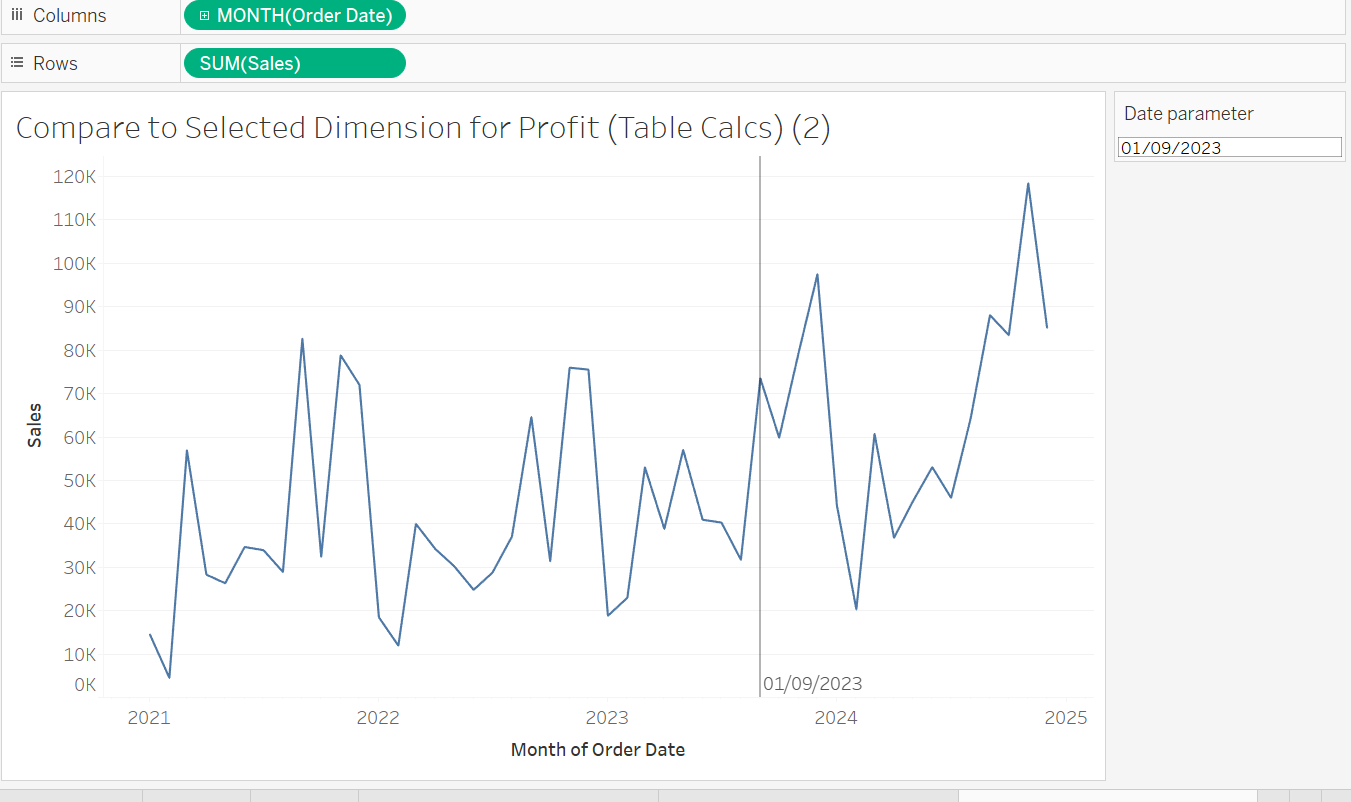
Task: Click the 2021 tick label on x-axis
Action: pos(149,717)
